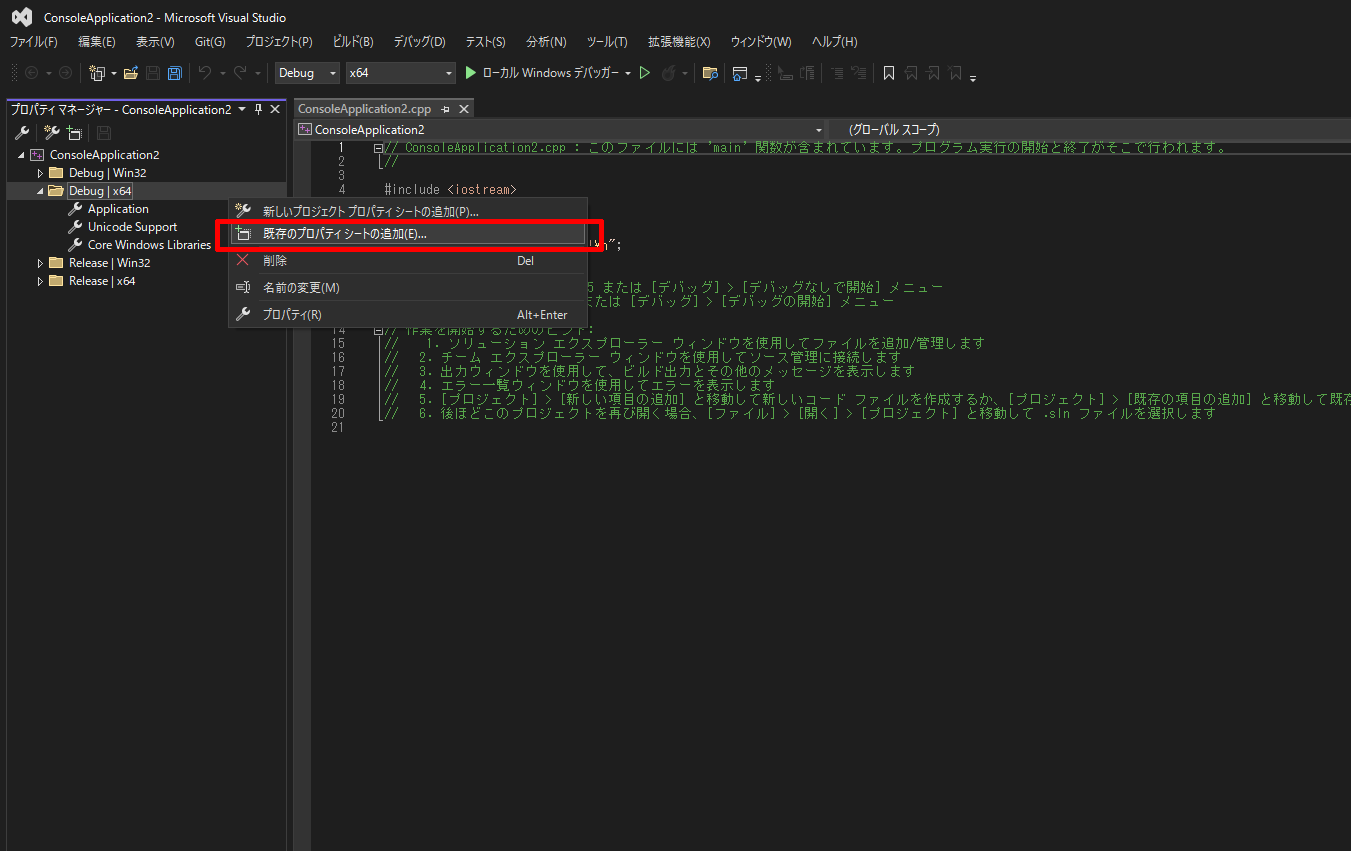Screen dimensions: 1351x851
Task: Select the Unicode Support property sheet
Action: point(132,227)
